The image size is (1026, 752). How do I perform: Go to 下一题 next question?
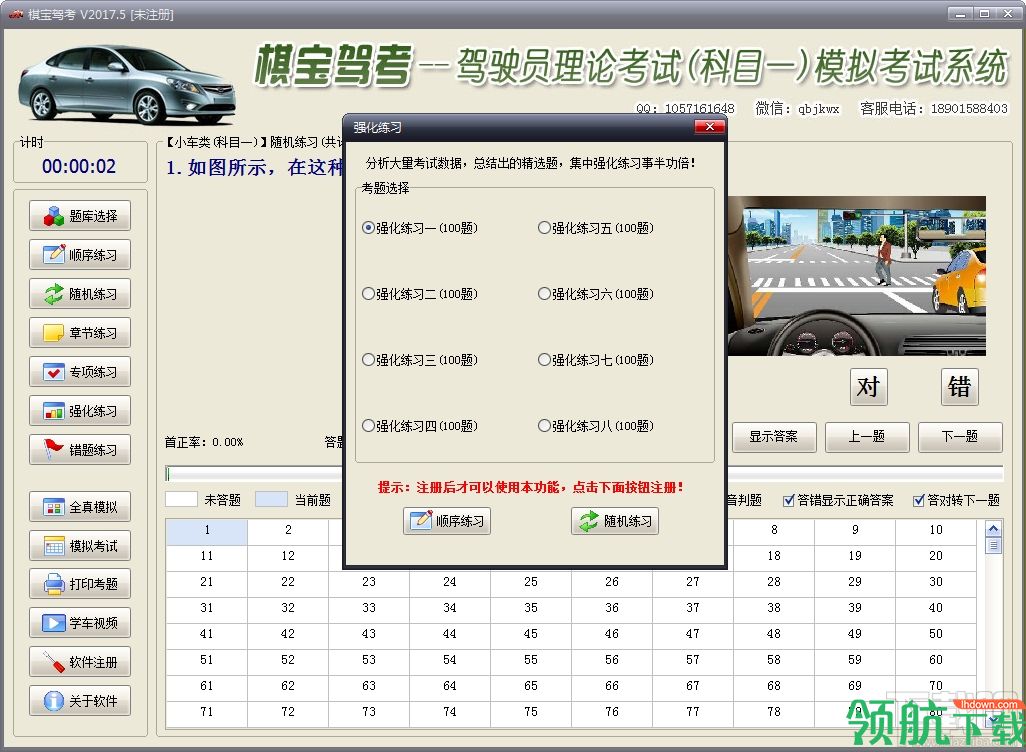pyautogui.click(x=960, y=437)
